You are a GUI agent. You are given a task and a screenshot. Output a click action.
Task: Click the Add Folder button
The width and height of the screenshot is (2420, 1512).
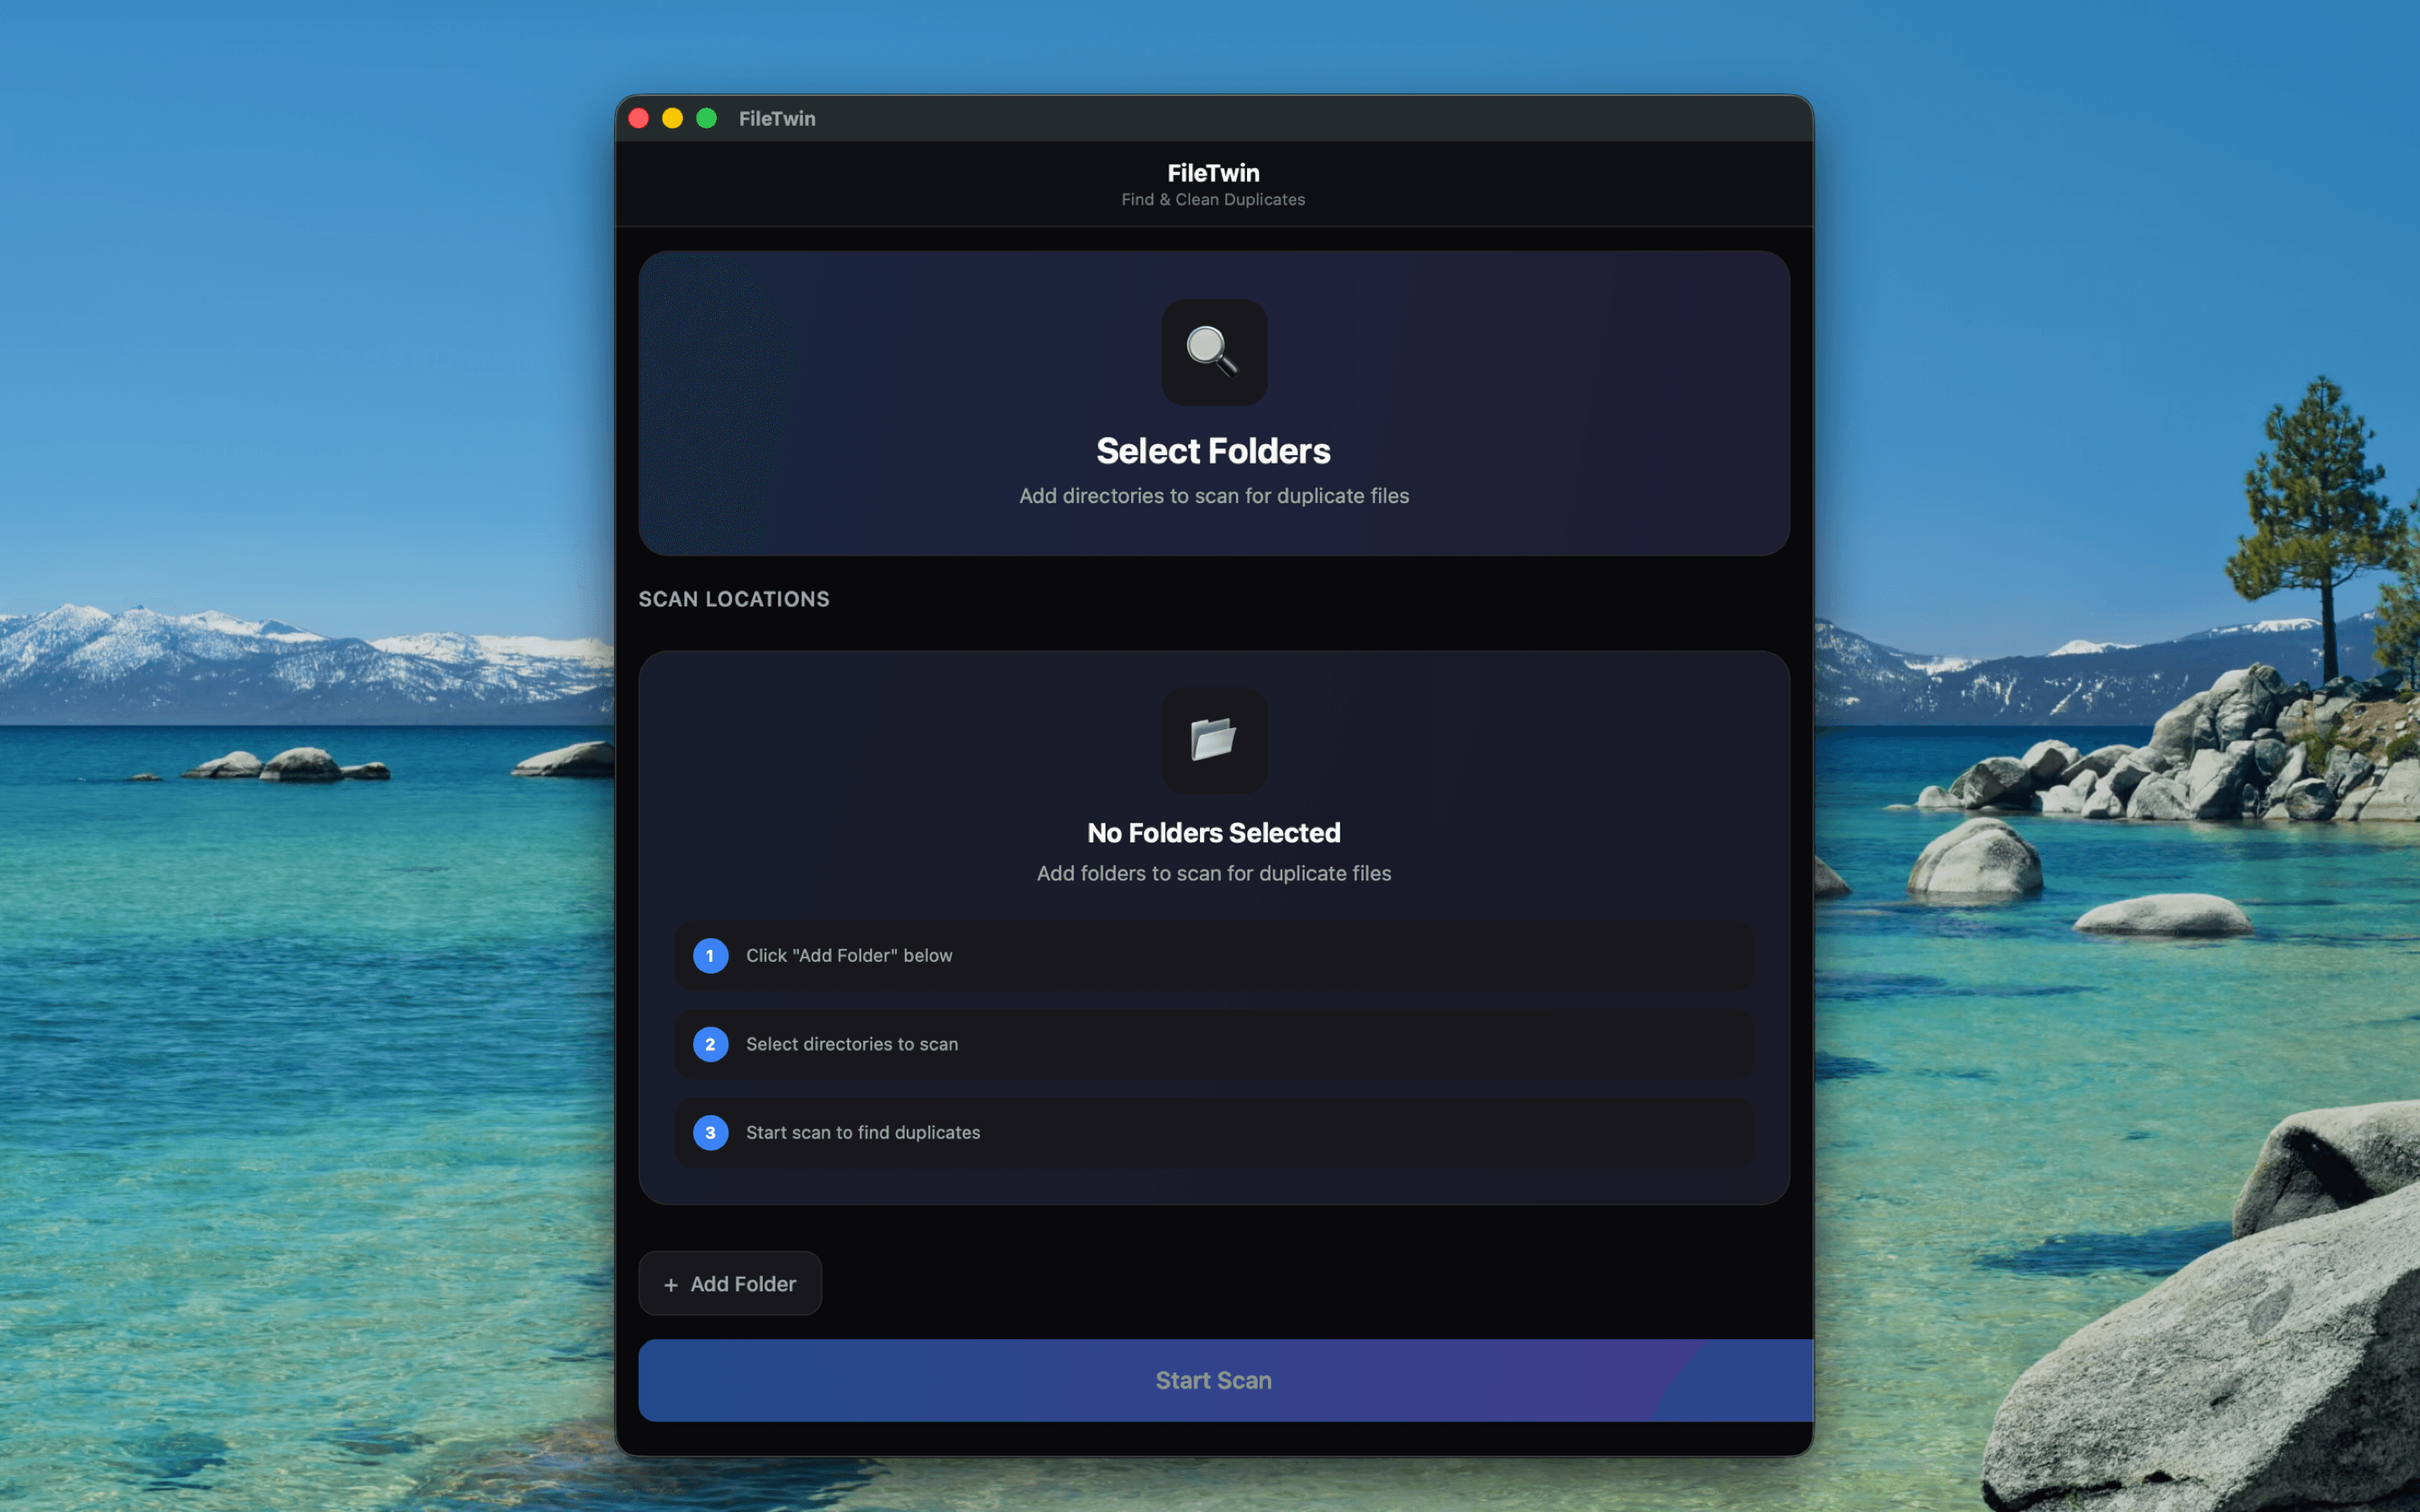tap(729, 1283)
